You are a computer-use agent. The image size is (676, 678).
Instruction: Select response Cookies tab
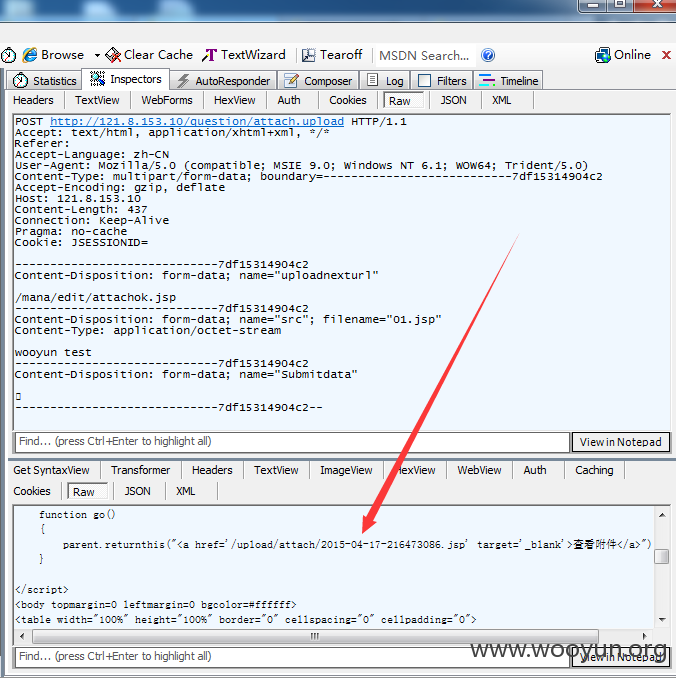(x=32, y=491)
